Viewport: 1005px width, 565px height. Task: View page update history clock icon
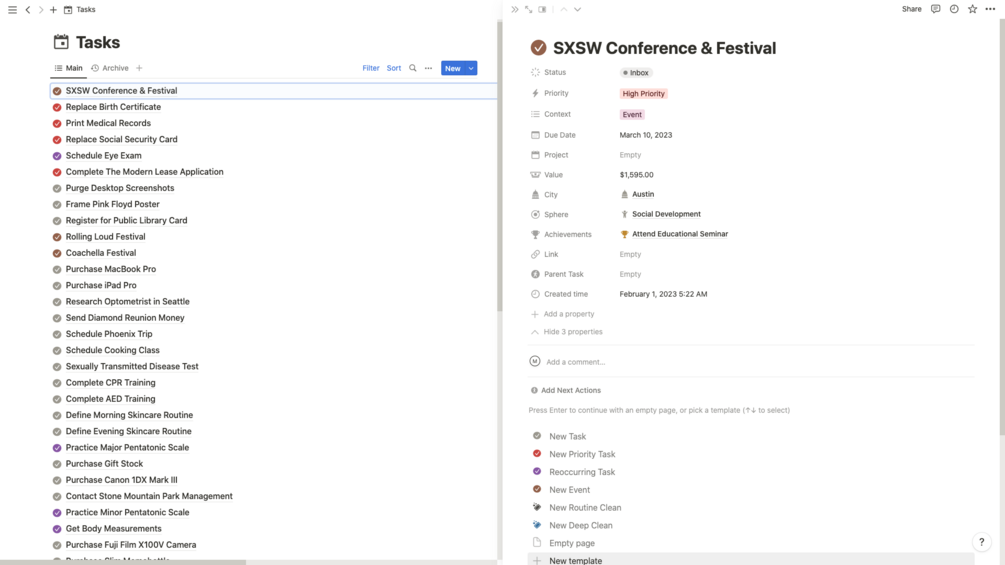(x=954, y=9)
